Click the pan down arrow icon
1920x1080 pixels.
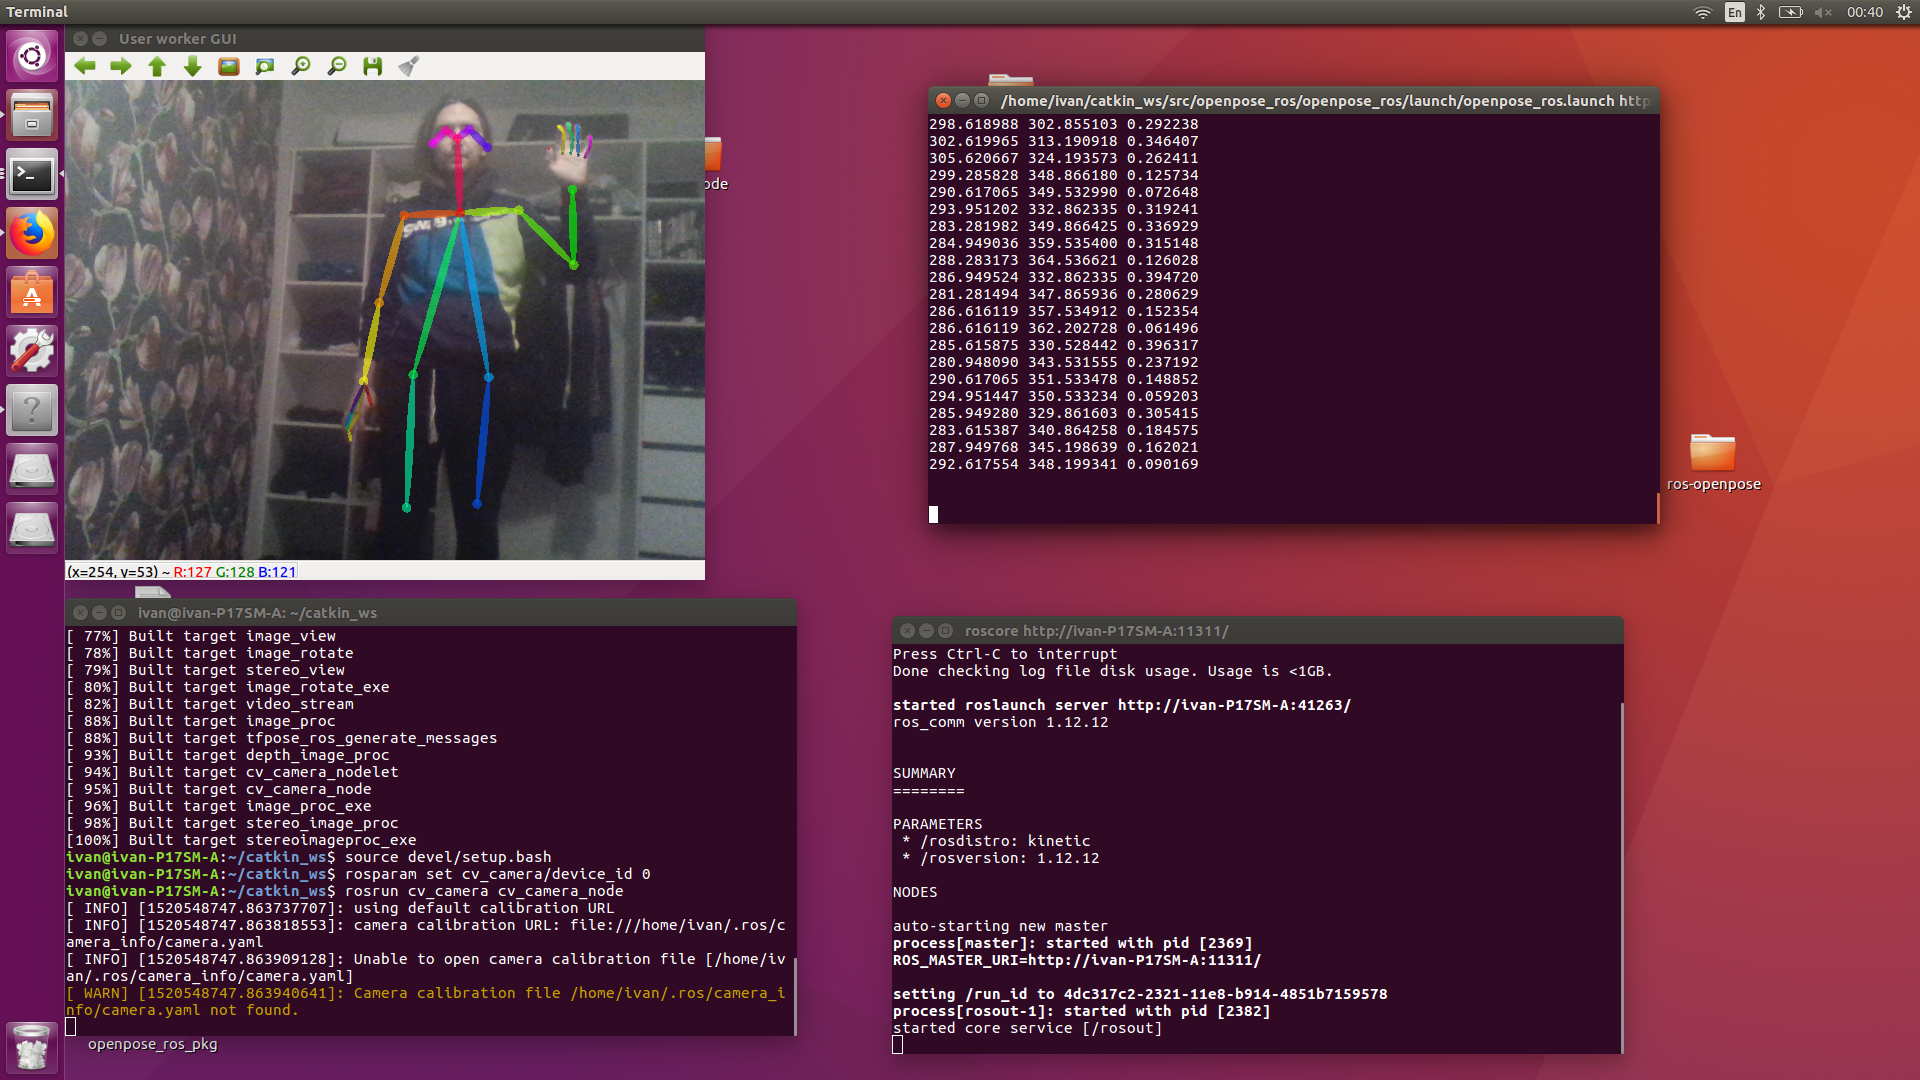point(193,66)
